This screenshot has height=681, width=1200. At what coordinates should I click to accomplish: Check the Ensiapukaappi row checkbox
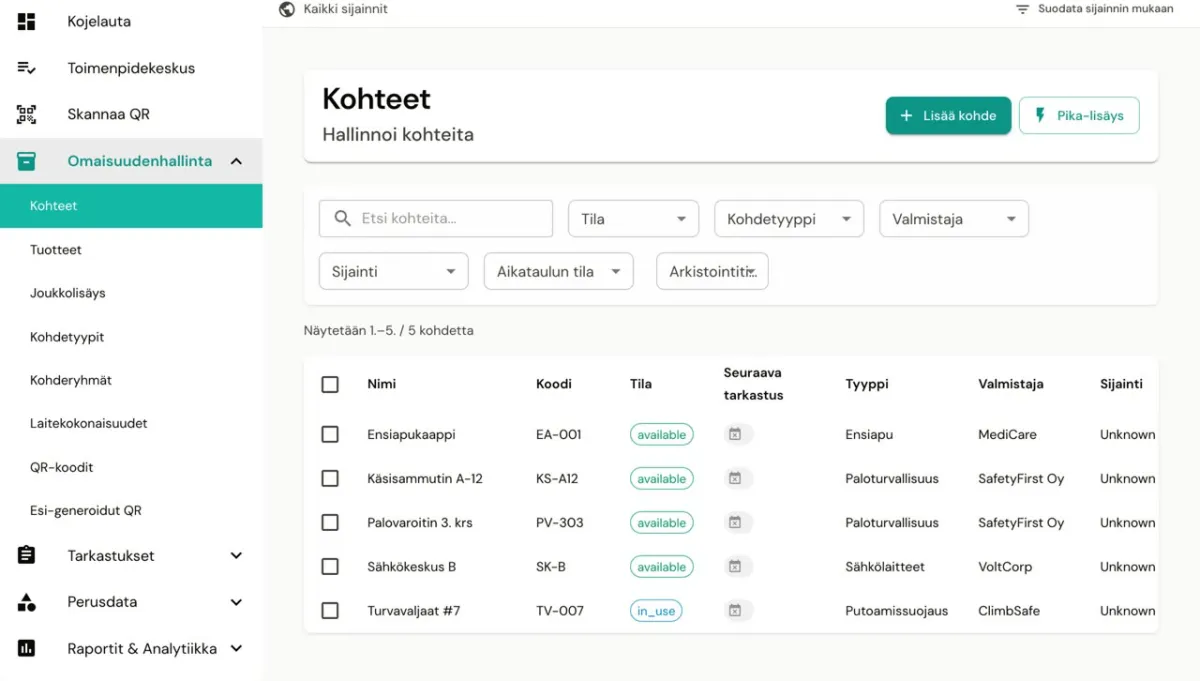point(330,435)
